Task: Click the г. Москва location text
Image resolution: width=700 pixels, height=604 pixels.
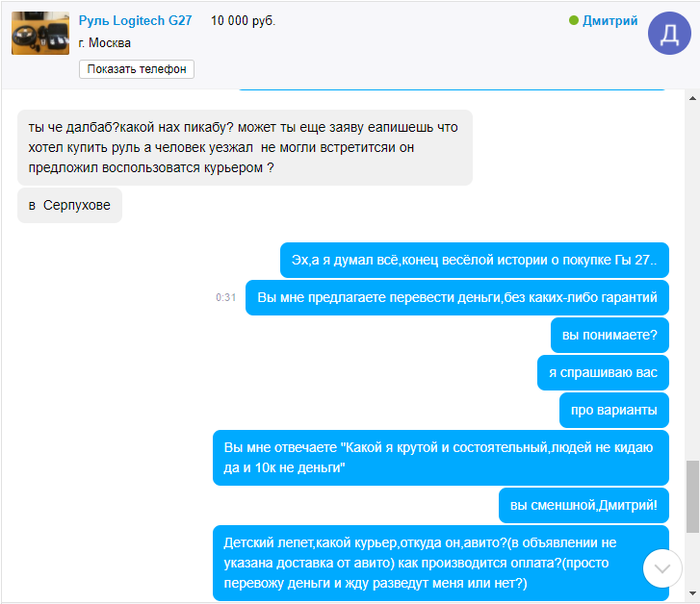Action: pos(104,43)
